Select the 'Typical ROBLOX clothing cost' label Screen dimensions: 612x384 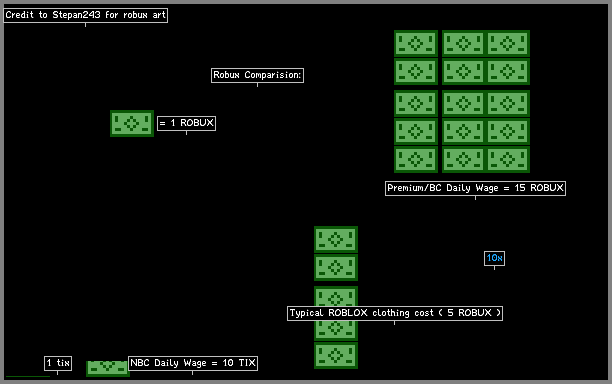395,313
